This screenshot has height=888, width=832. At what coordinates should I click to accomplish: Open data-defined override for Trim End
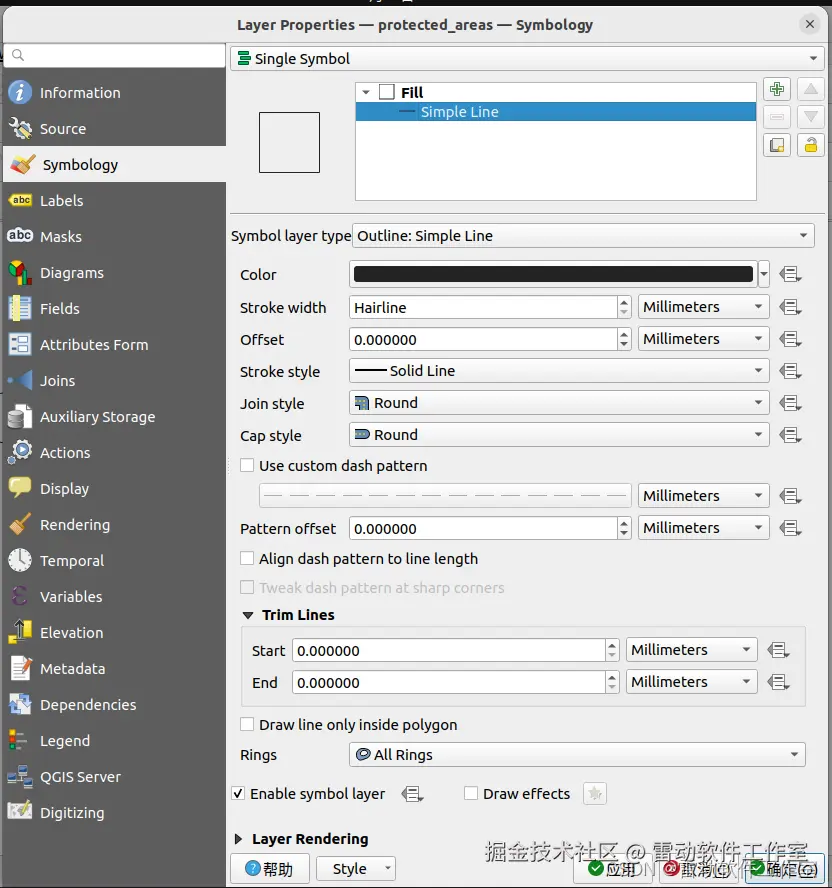[778, 682]
